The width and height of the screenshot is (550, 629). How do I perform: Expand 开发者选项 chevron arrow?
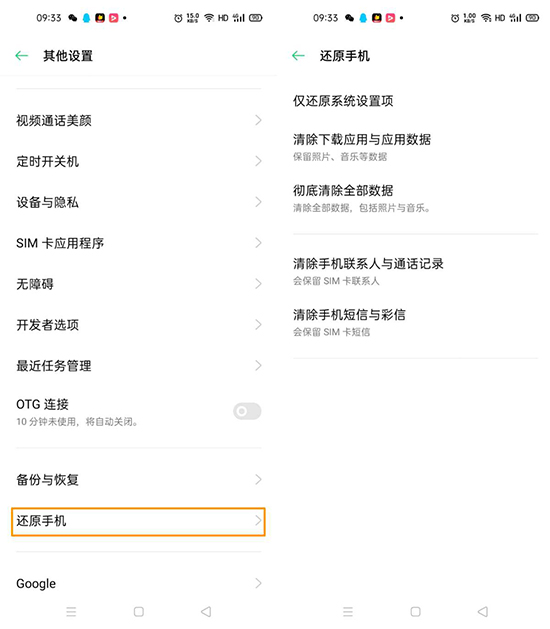[x=258, y=325]
